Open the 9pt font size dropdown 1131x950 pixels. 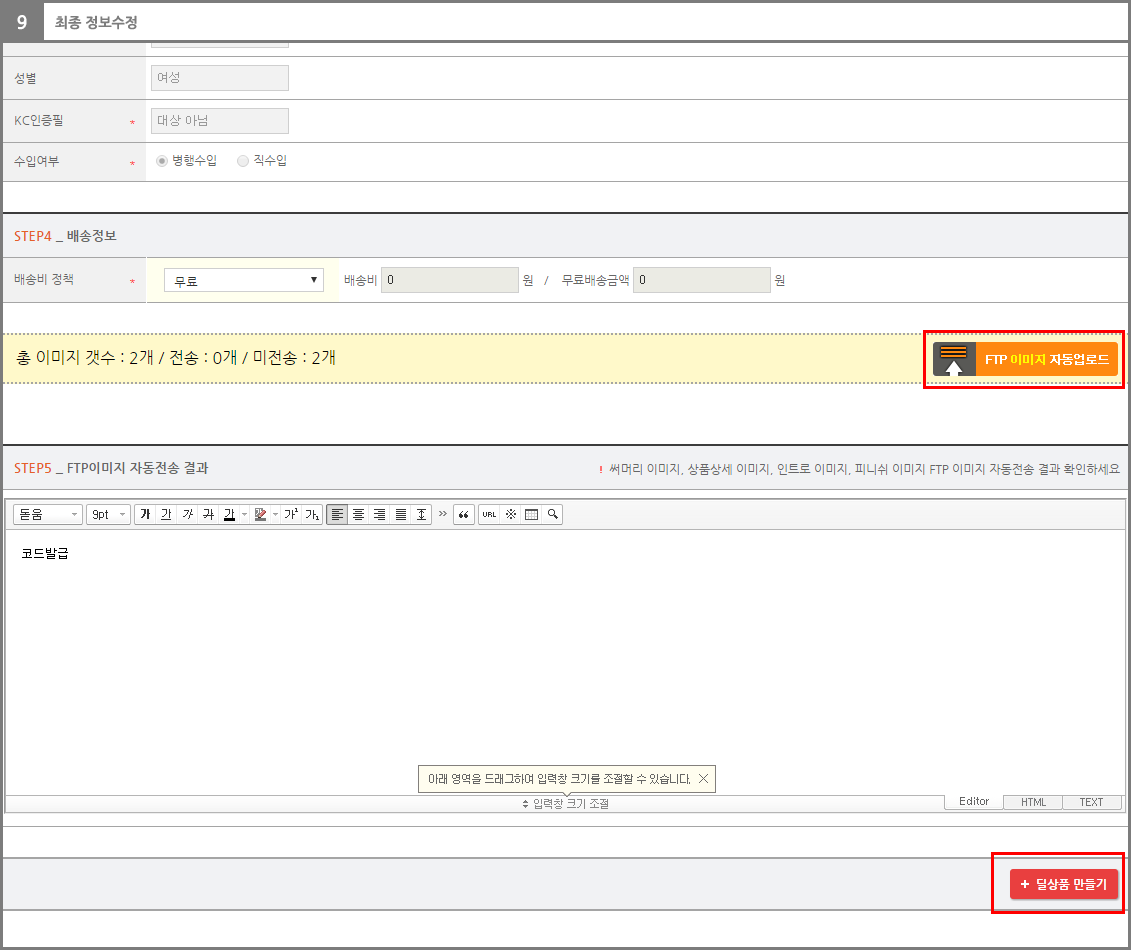click(x=108, y=514)
